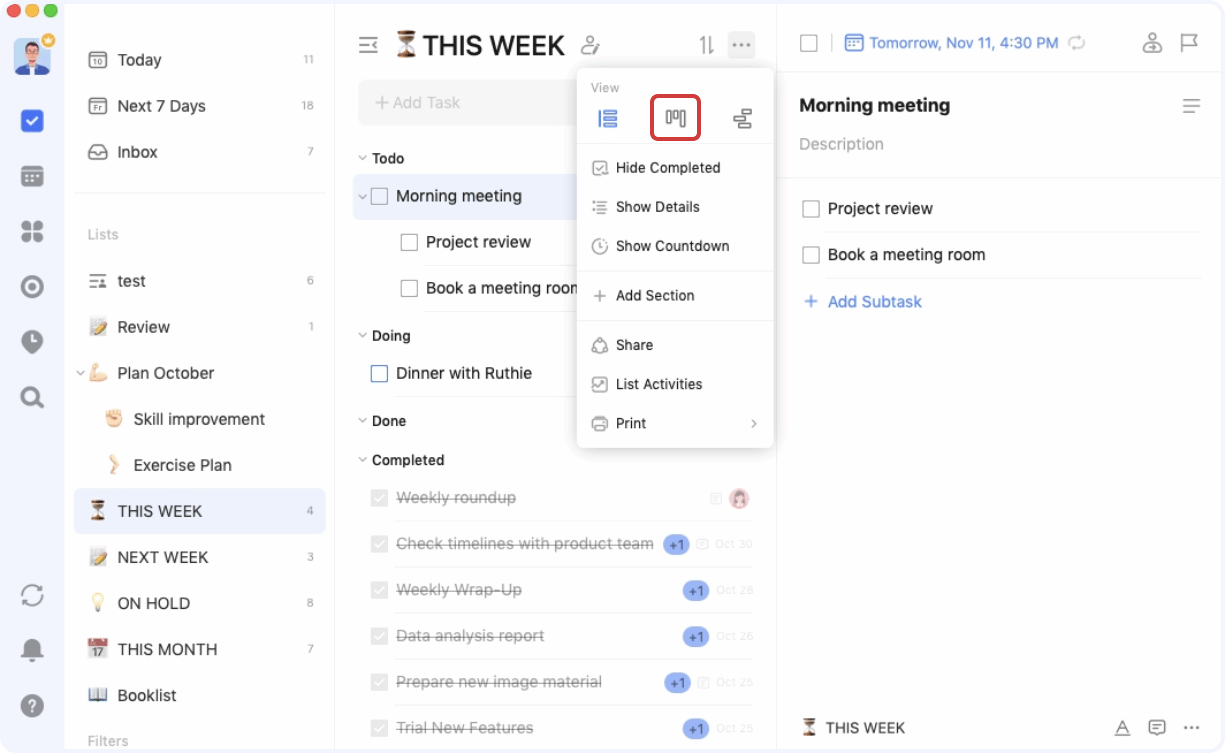Check the Morning meeting task checkbox
Viewport: 1225px width, 753px height.
pyautogui.click(x=379, y=196)
